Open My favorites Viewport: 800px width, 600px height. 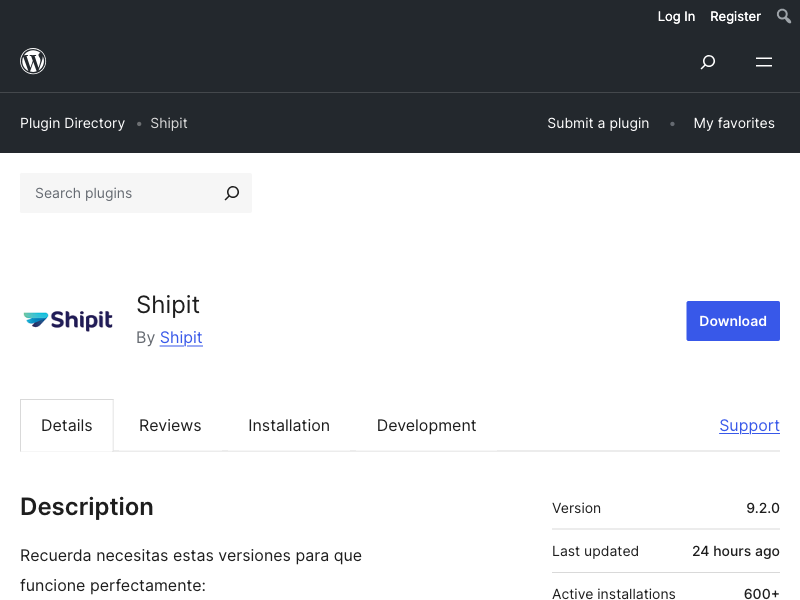pyautogui.click(x=734, y=123)
